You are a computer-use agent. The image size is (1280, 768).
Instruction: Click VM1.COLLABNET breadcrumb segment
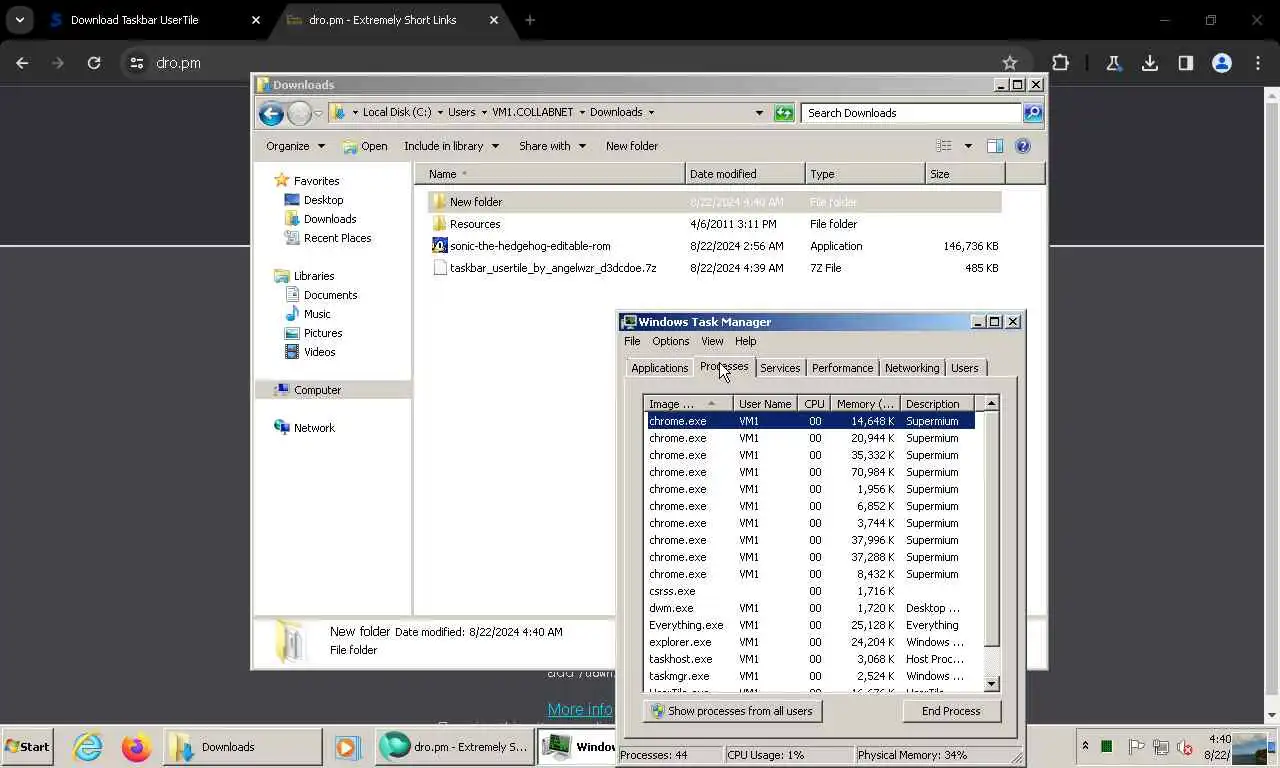pyautogui.click(x=533, y=113)
